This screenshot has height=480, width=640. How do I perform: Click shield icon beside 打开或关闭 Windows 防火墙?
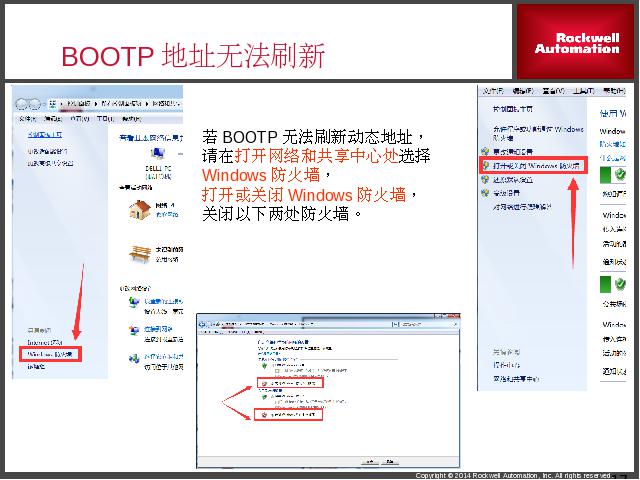point(486,165)
